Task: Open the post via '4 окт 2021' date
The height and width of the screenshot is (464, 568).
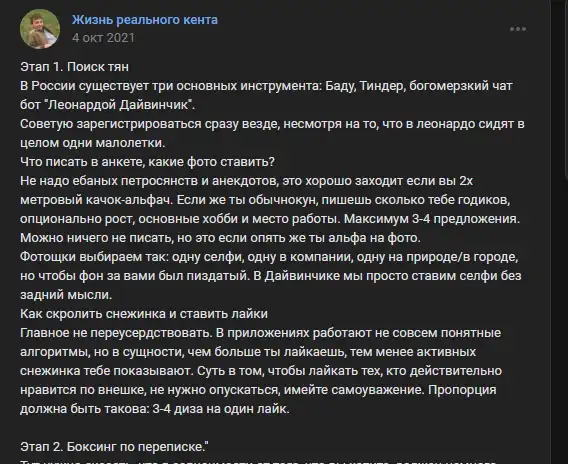Action: point(103,38)
